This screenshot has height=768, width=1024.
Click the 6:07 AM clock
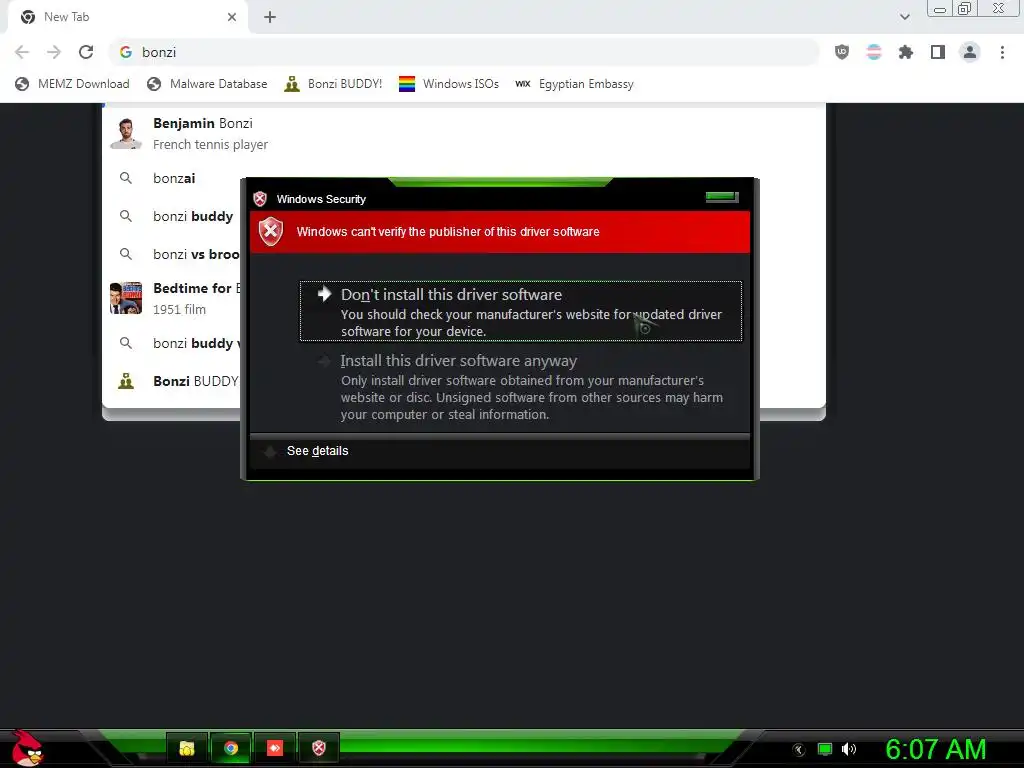(x=936, y=749)
